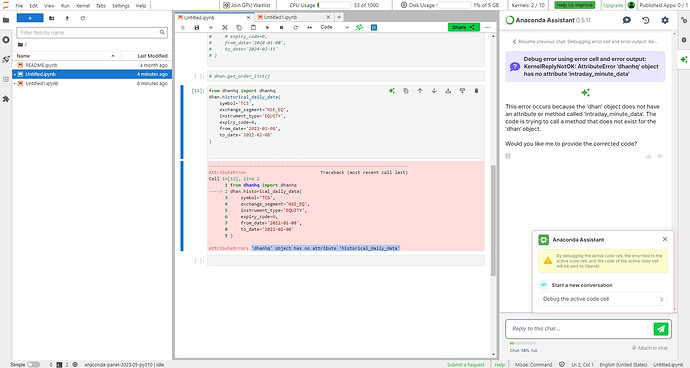Move the active cell down
The height and width of the screenshot is (368, 690).
pyautogui.click(x=434, y=91)
